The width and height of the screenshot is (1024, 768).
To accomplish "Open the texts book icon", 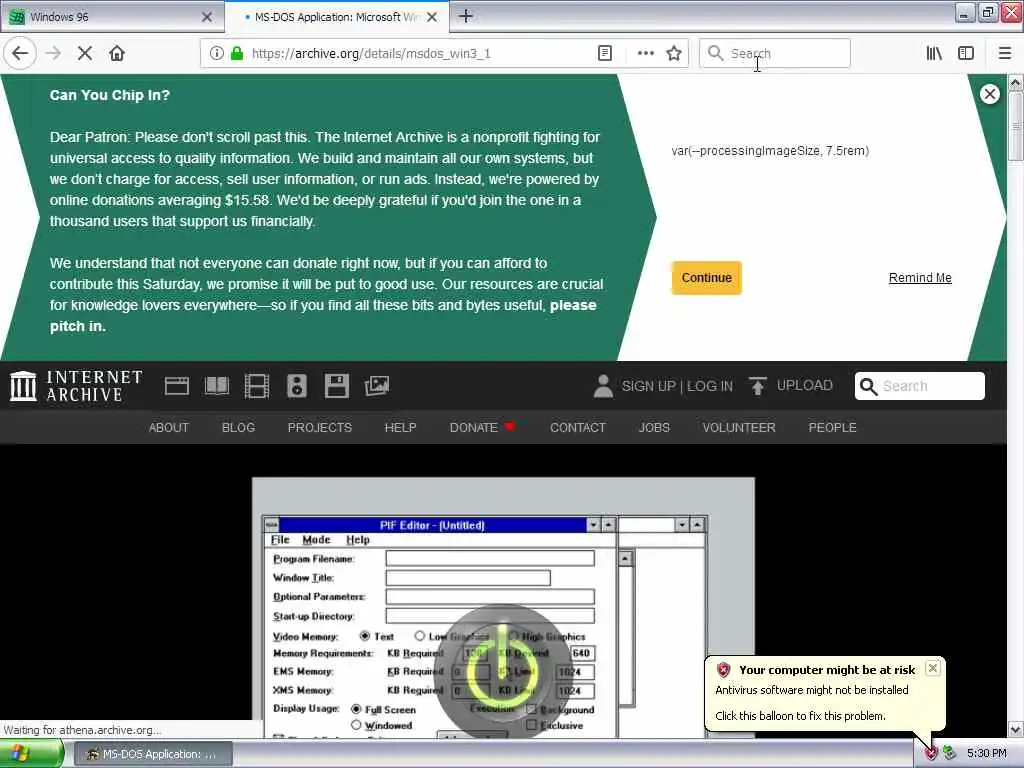I will tap(217, 386).
